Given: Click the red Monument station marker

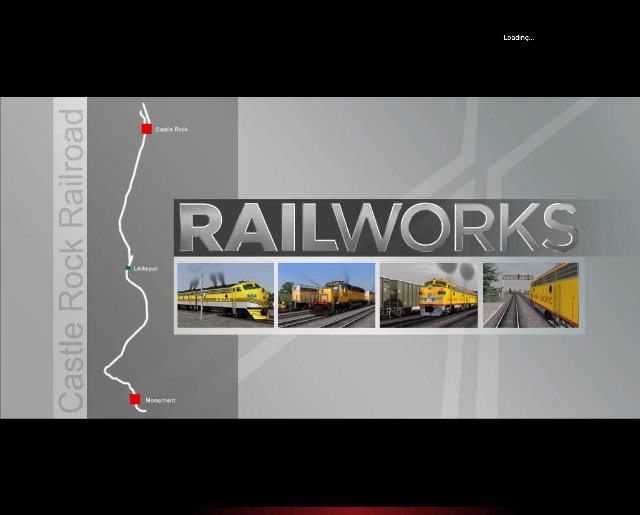Looking at the screenshot, I should 135,399.
